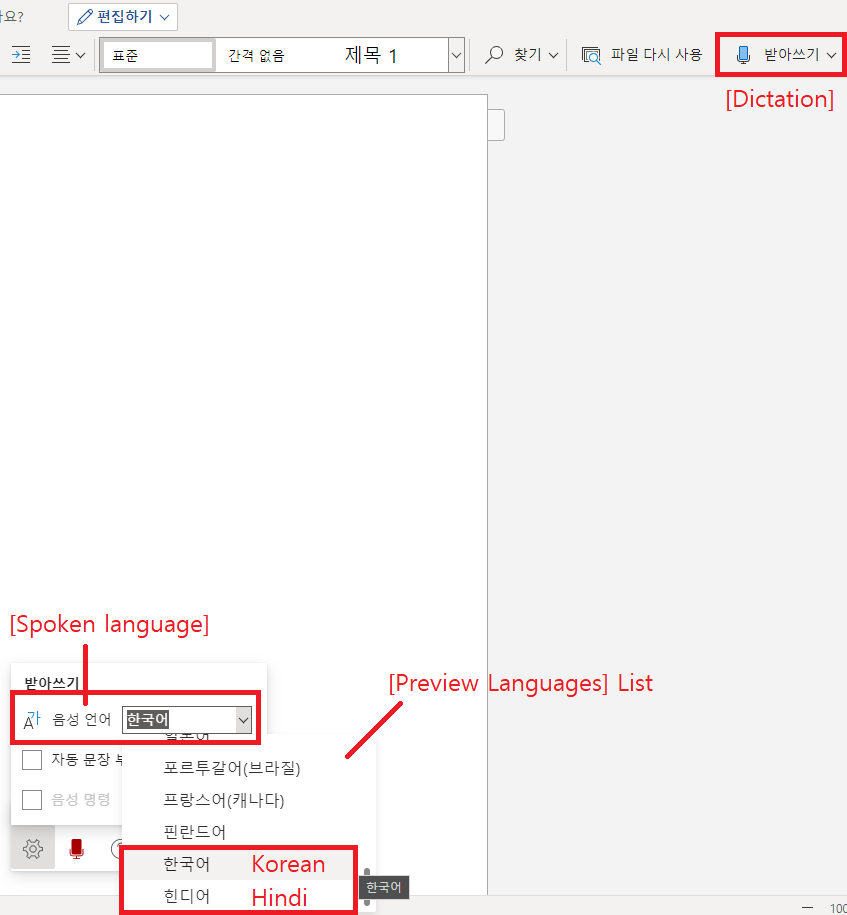Open dictation settings gear icon
Viewport: 847px width, 915px height.
point(33,848)
